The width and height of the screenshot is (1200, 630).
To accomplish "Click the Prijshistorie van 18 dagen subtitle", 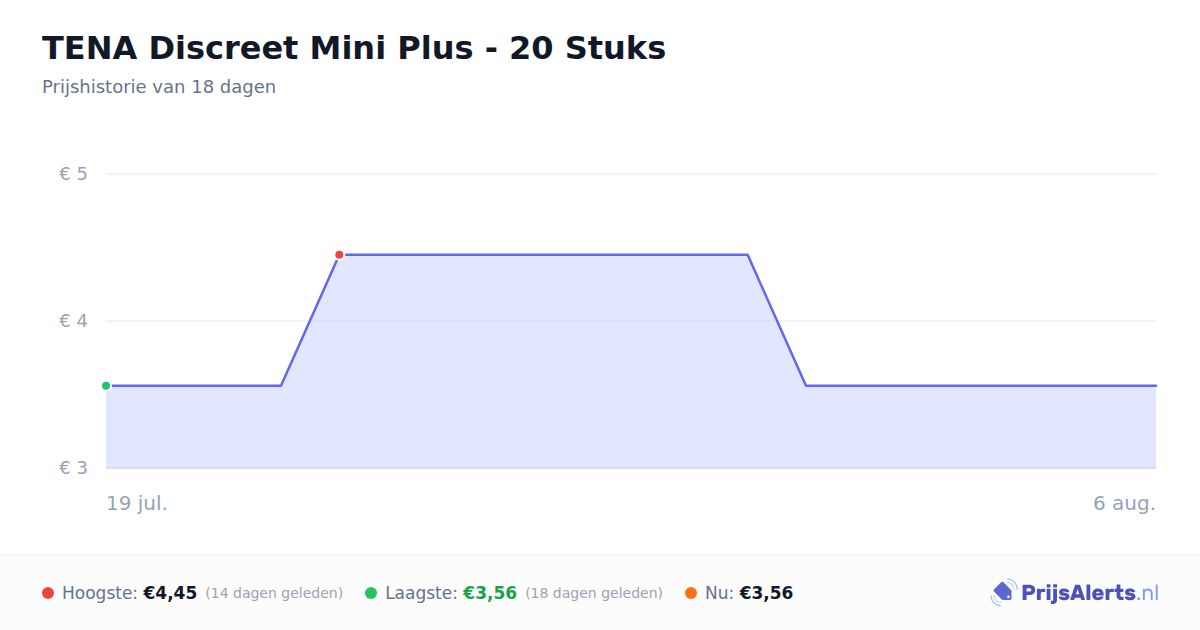I will click(159, 87).
